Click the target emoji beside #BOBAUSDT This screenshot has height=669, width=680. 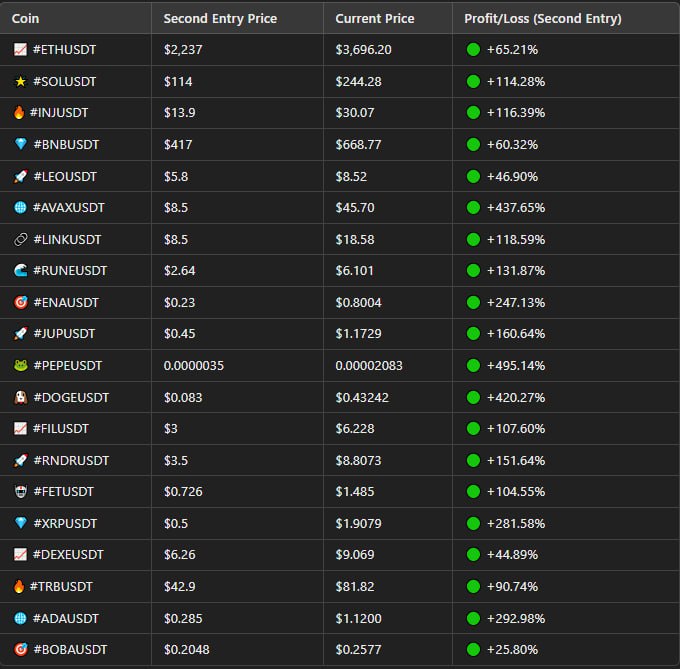(20, 649)
